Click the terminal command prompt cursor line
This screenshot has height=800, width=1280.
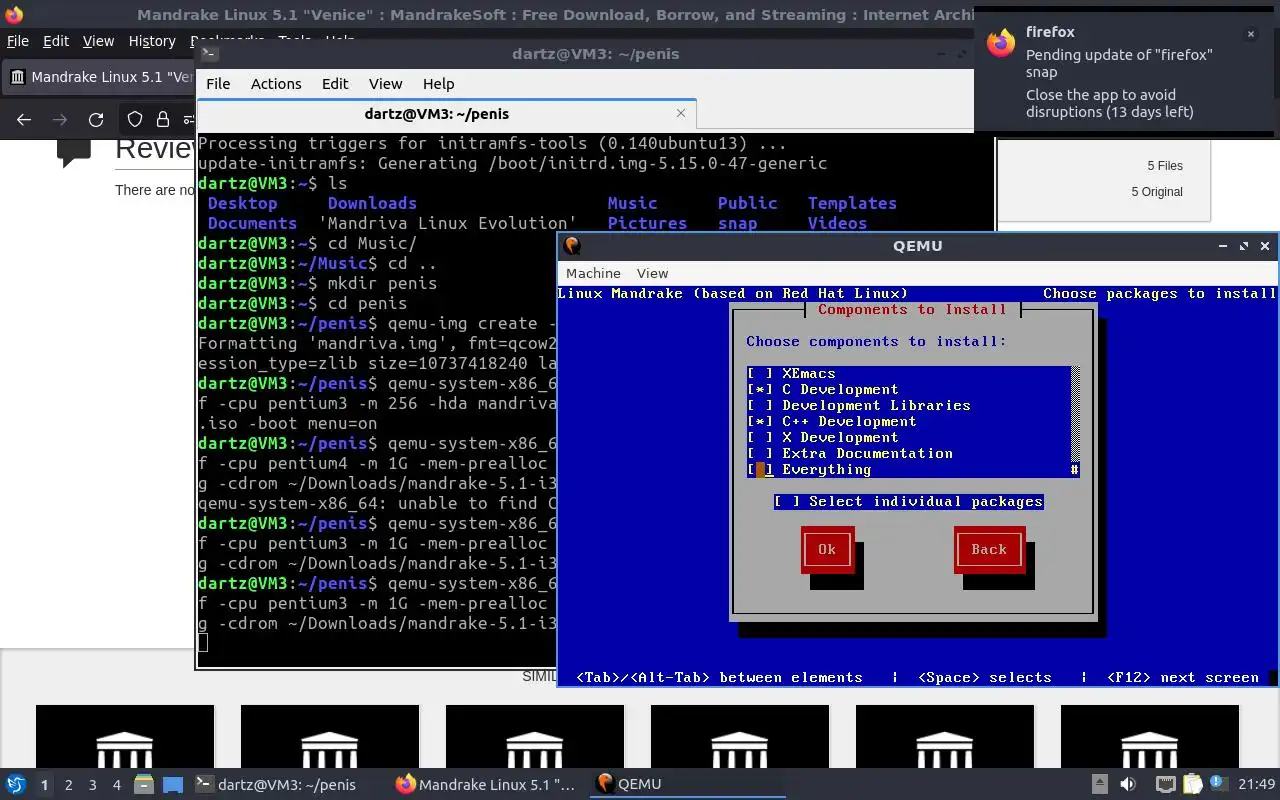pyautogui.click(x=203, y=643)
